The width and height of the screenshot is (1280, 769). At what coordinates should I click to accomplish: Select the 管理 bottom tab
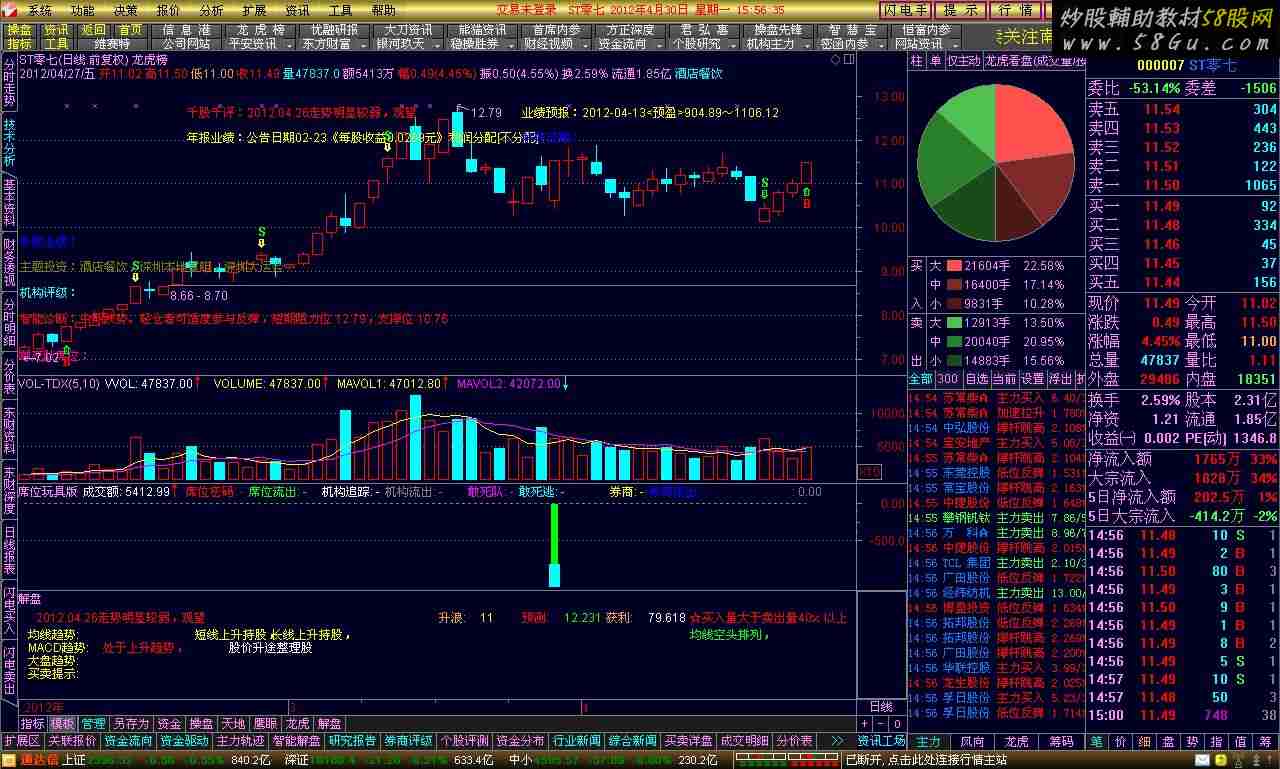[93, 723]
